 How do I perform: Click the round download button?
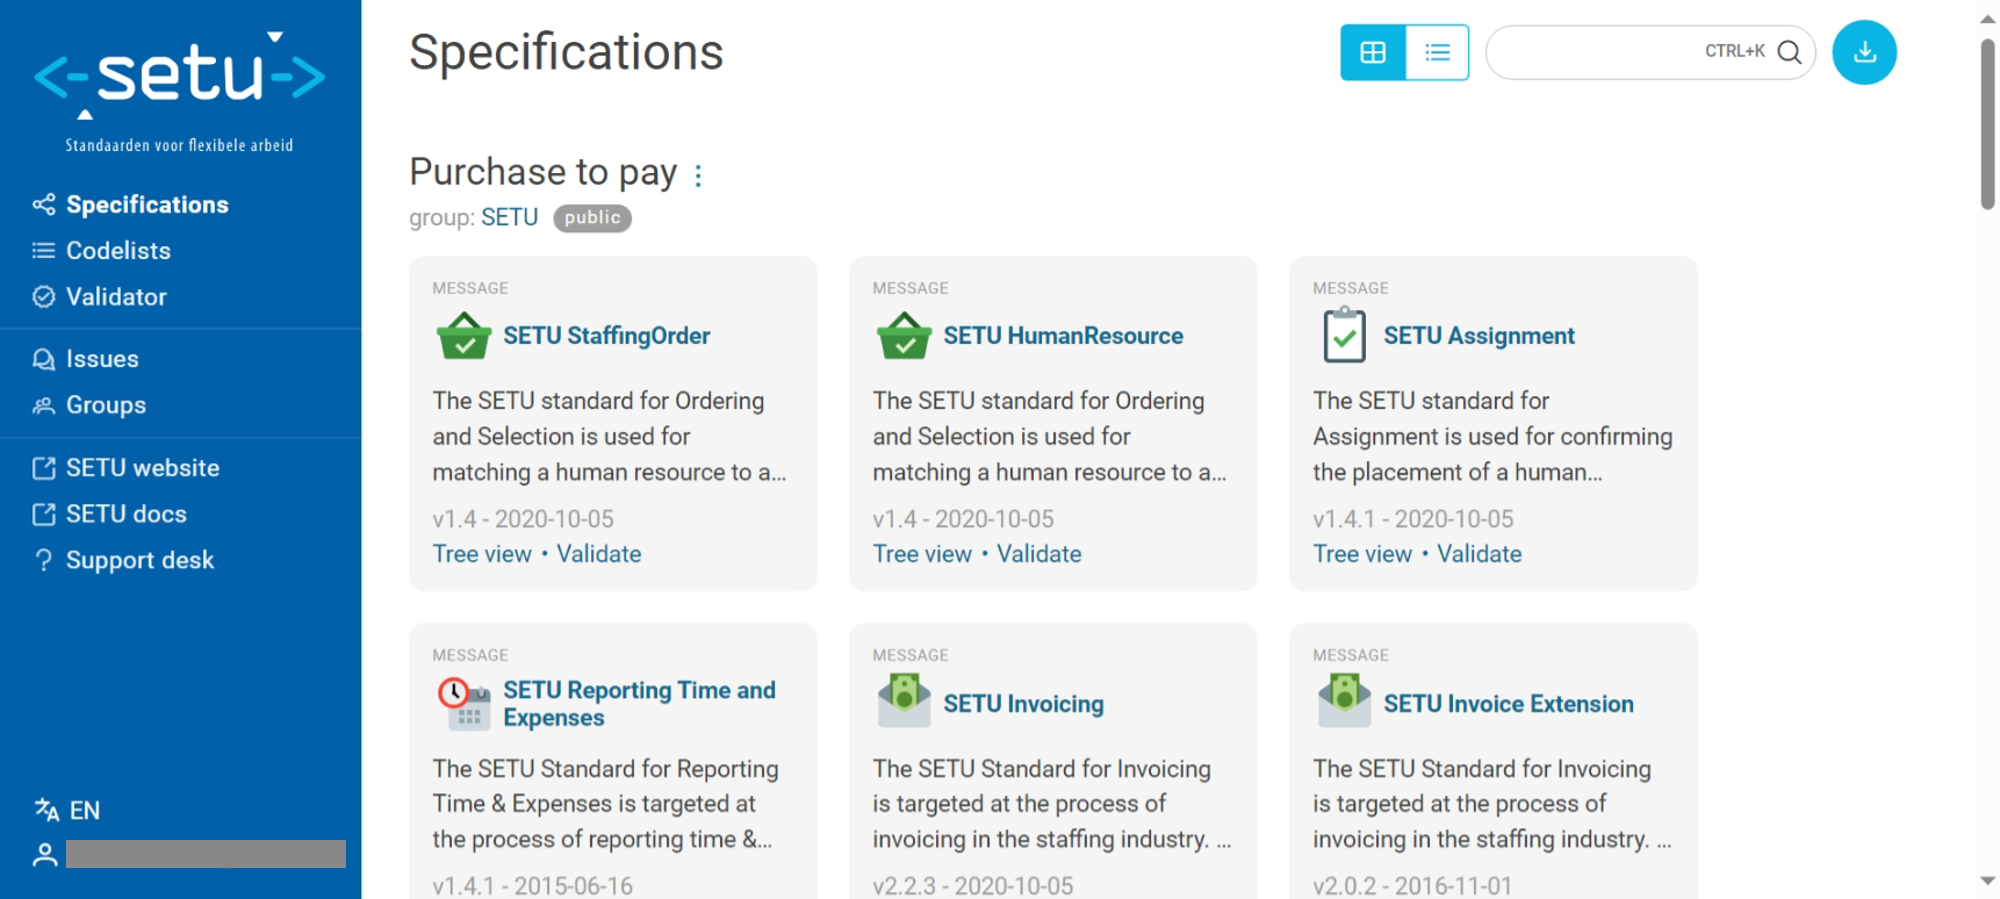(1864, 52)
